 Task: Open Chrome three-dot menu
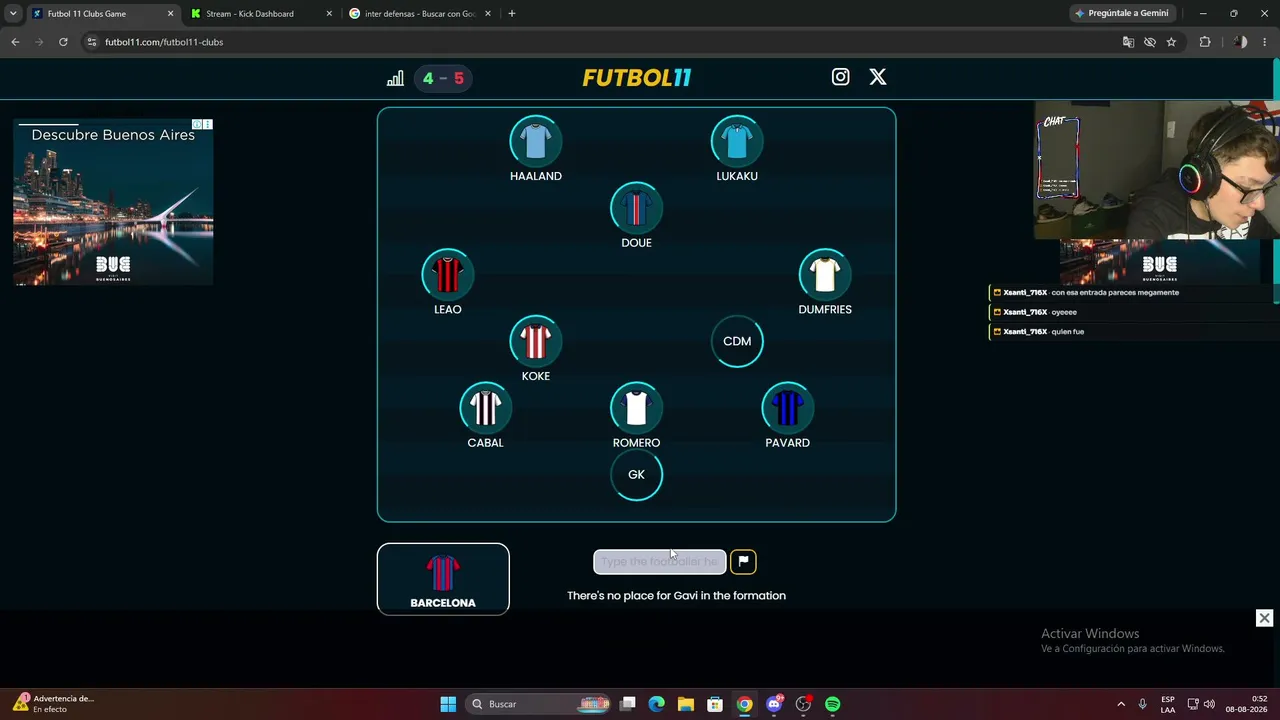pos(1265,42)
